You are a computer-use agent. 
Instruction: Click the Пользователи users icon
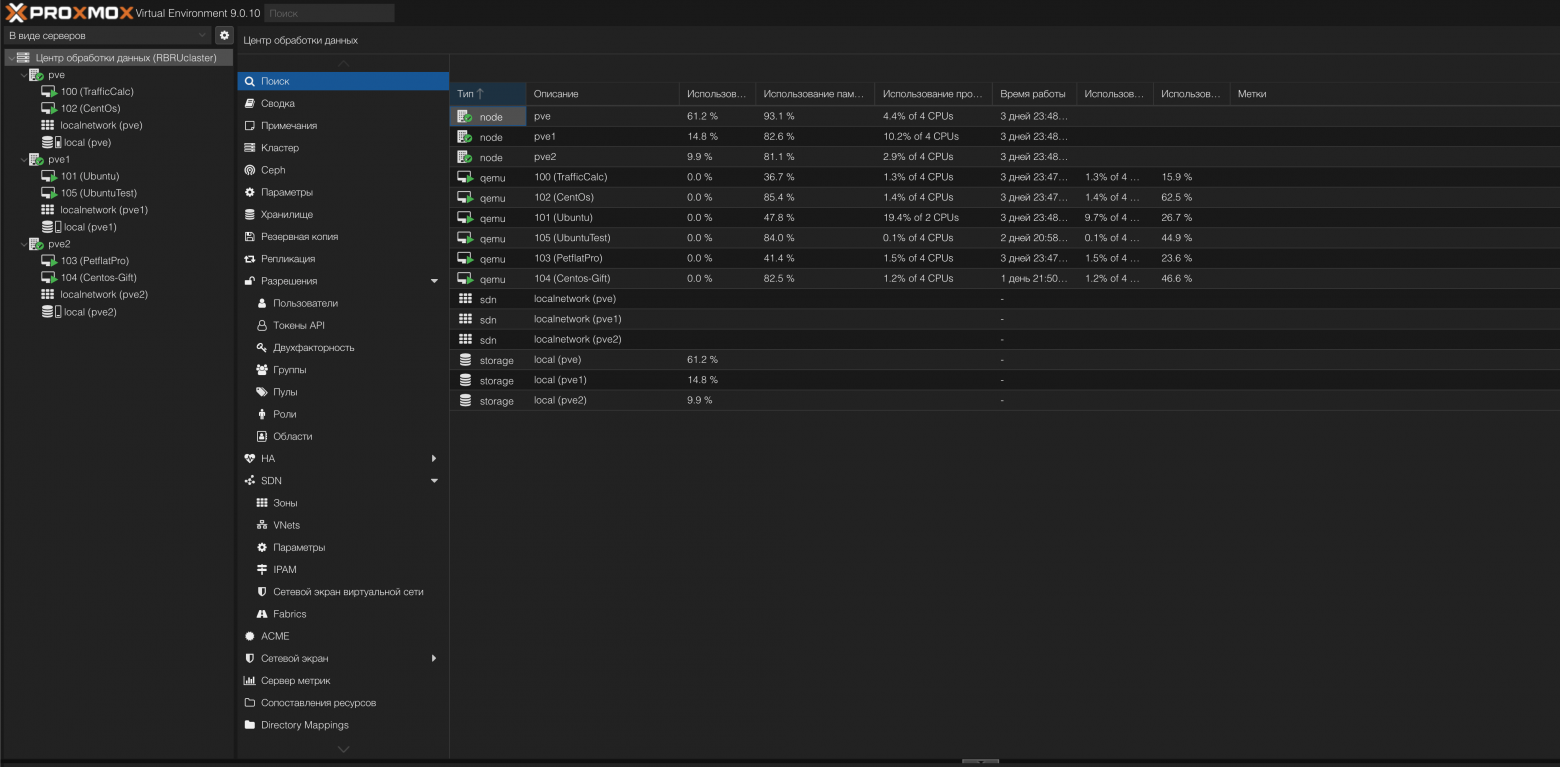[x=262, y=303]
